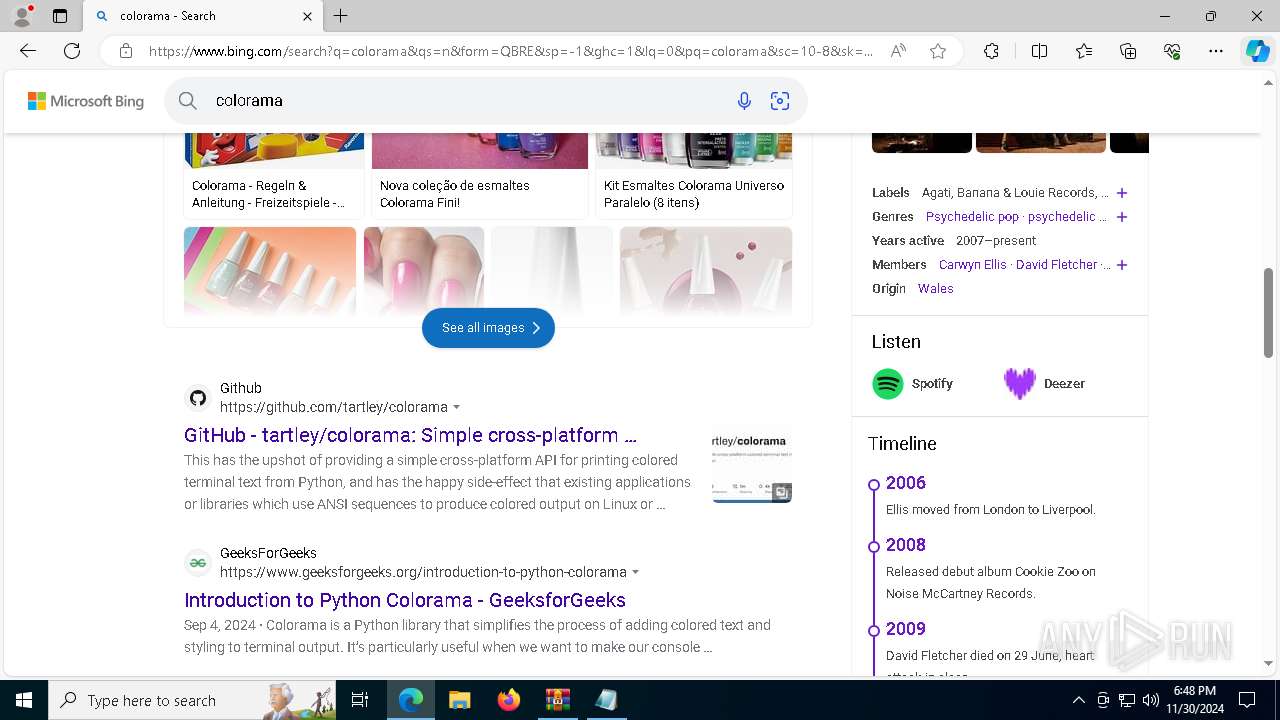Open Settings and more menu
Image resolution: width=1280 pixels, height=720 pixels.
[x=1216, y=51]
